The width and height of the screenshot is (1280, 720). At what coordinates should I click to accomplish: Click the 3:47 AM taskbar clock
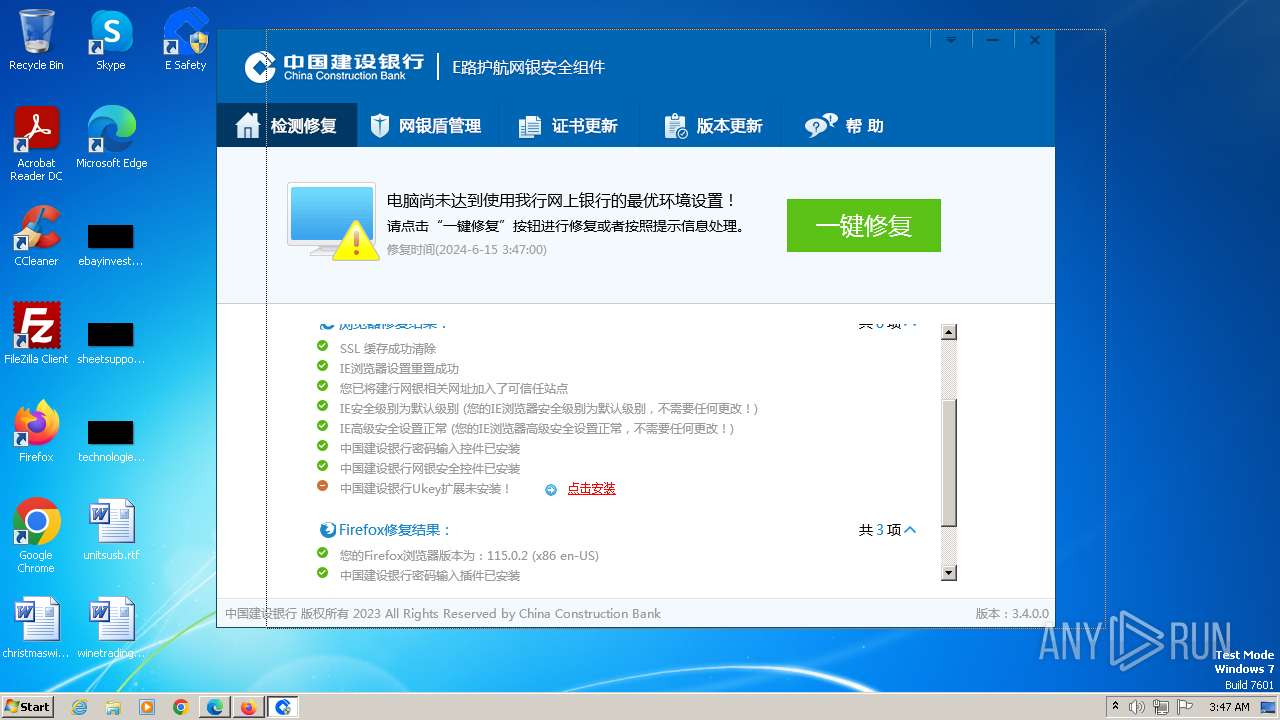click(x=1229, y=707)
